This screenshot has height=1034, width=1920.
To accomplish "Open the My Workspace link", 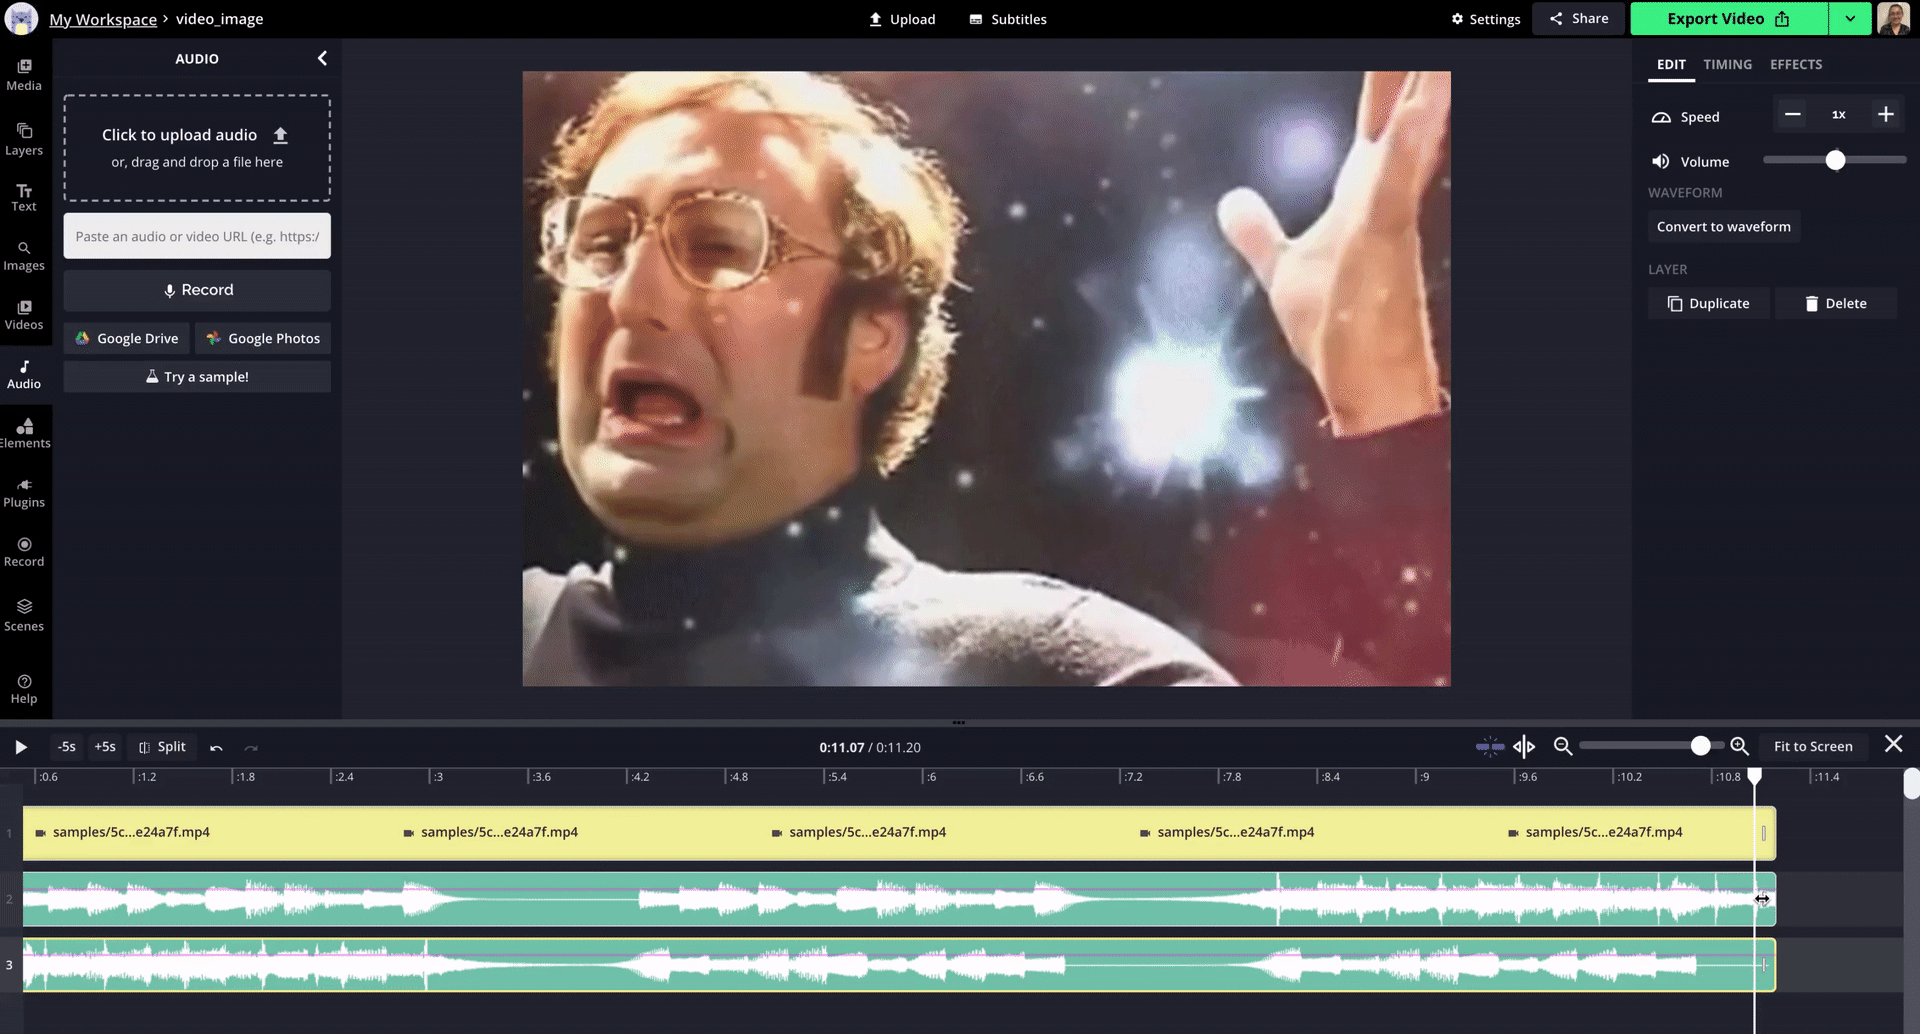I will (103, 19).
